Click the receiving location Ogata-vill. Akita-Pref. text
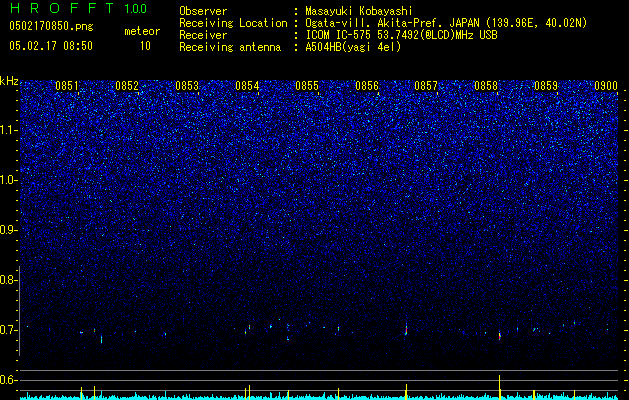This screenshot has height=400, width=629. click(x=377, y=23)
